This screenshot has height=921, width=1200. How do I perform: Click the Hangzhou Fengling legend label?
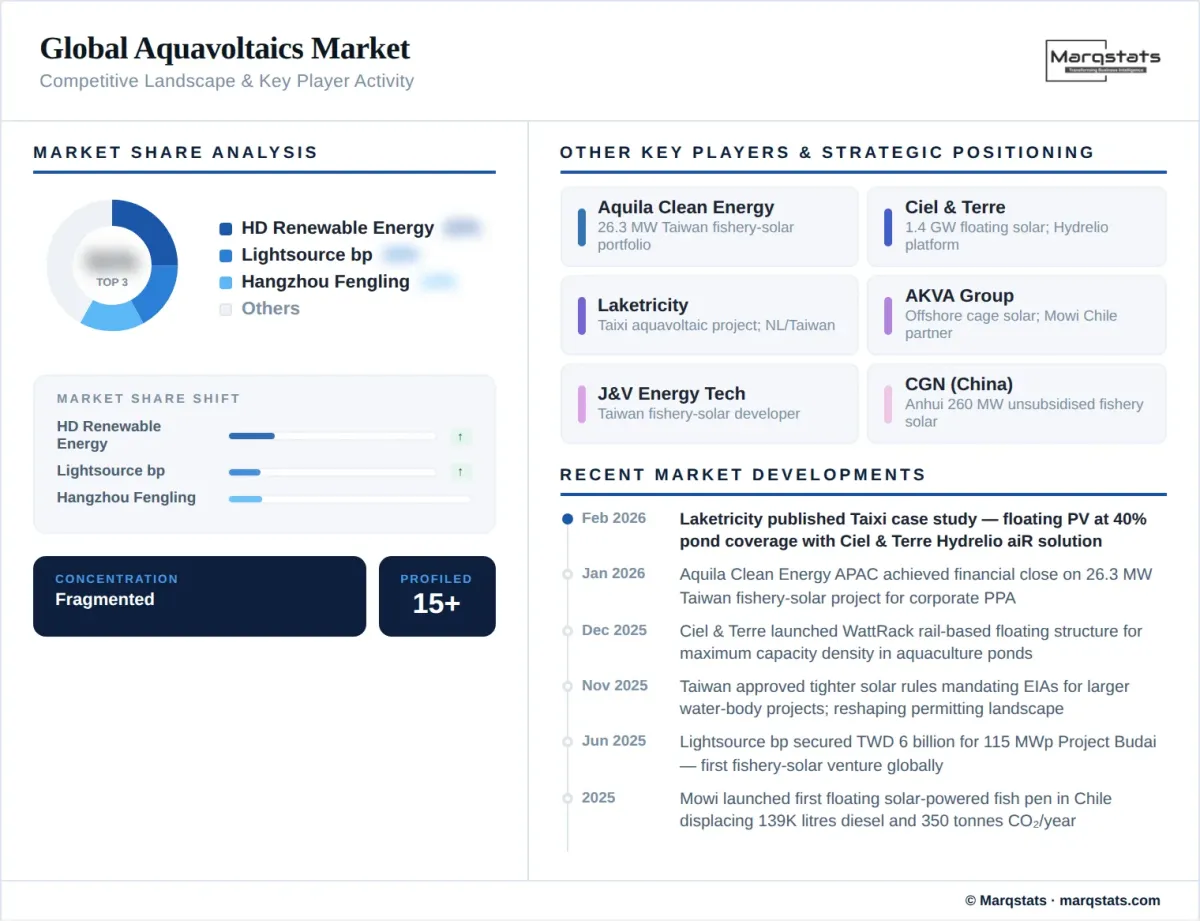click(326, 282)
